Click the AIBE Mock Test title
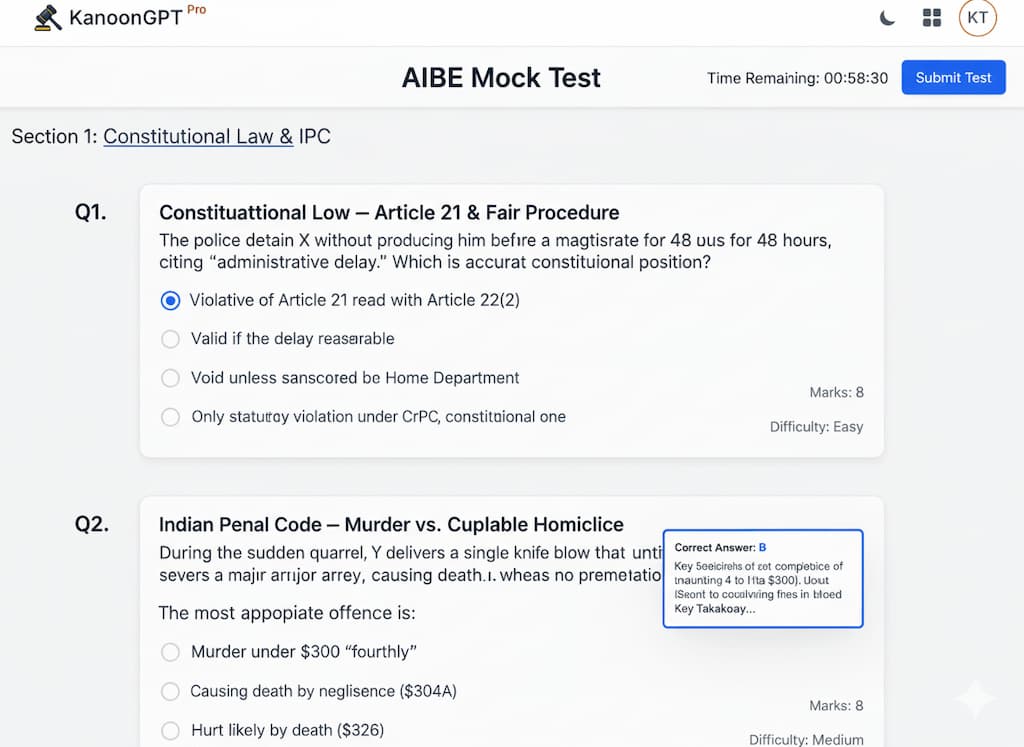1024x747 pixels. 501,78
